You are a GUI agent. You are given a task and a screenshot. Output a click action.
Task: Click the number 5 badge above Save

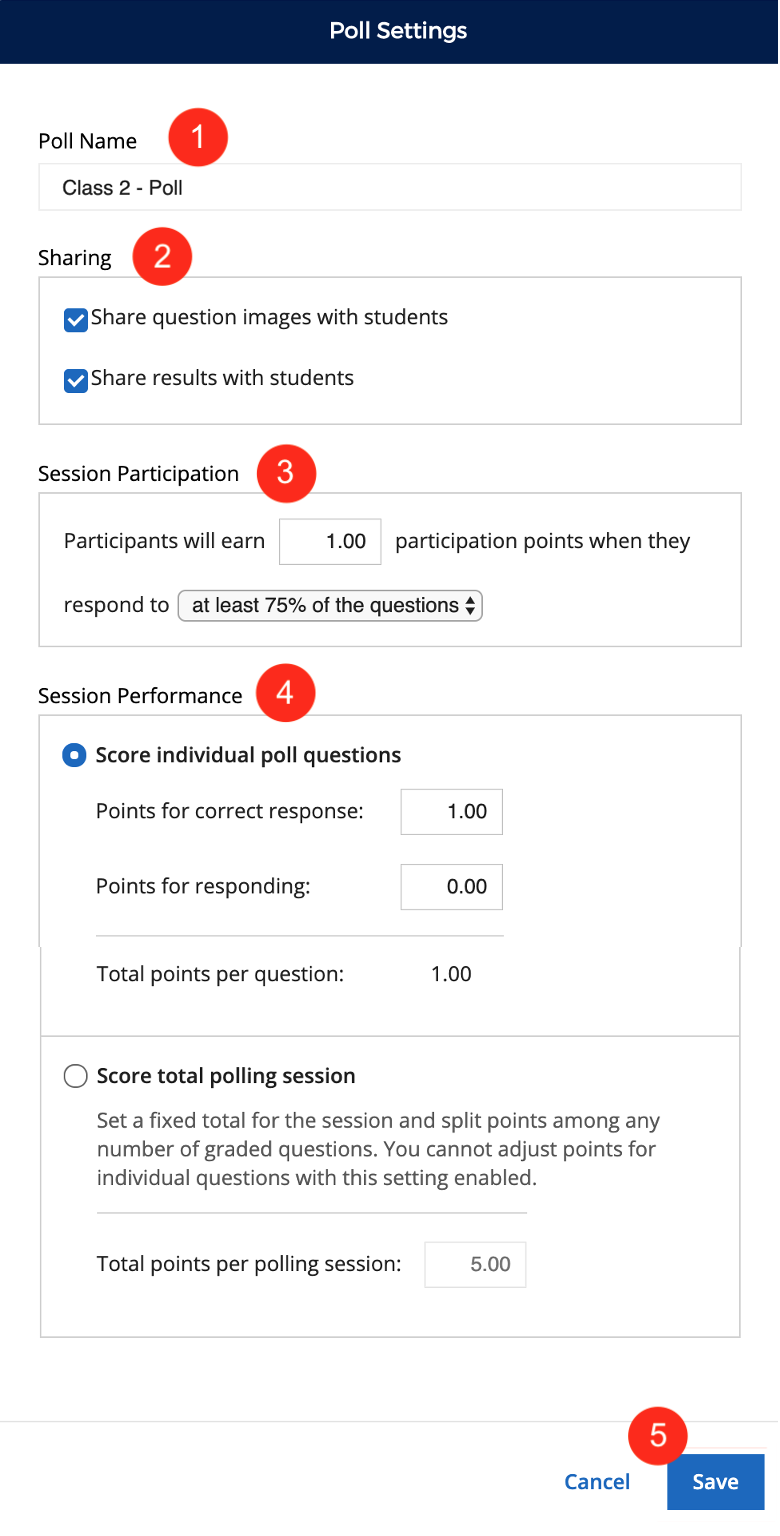tap(658, 1436)
